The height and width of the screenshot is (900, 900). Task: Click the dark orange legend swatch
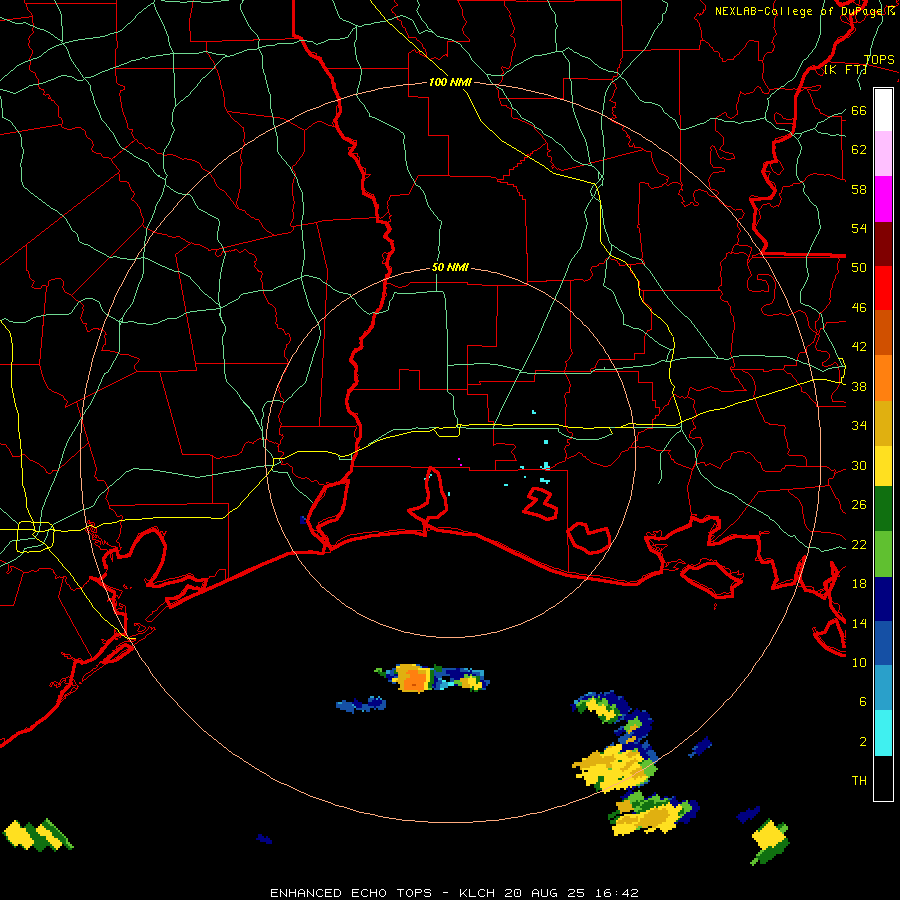click(x=883, y=332)
